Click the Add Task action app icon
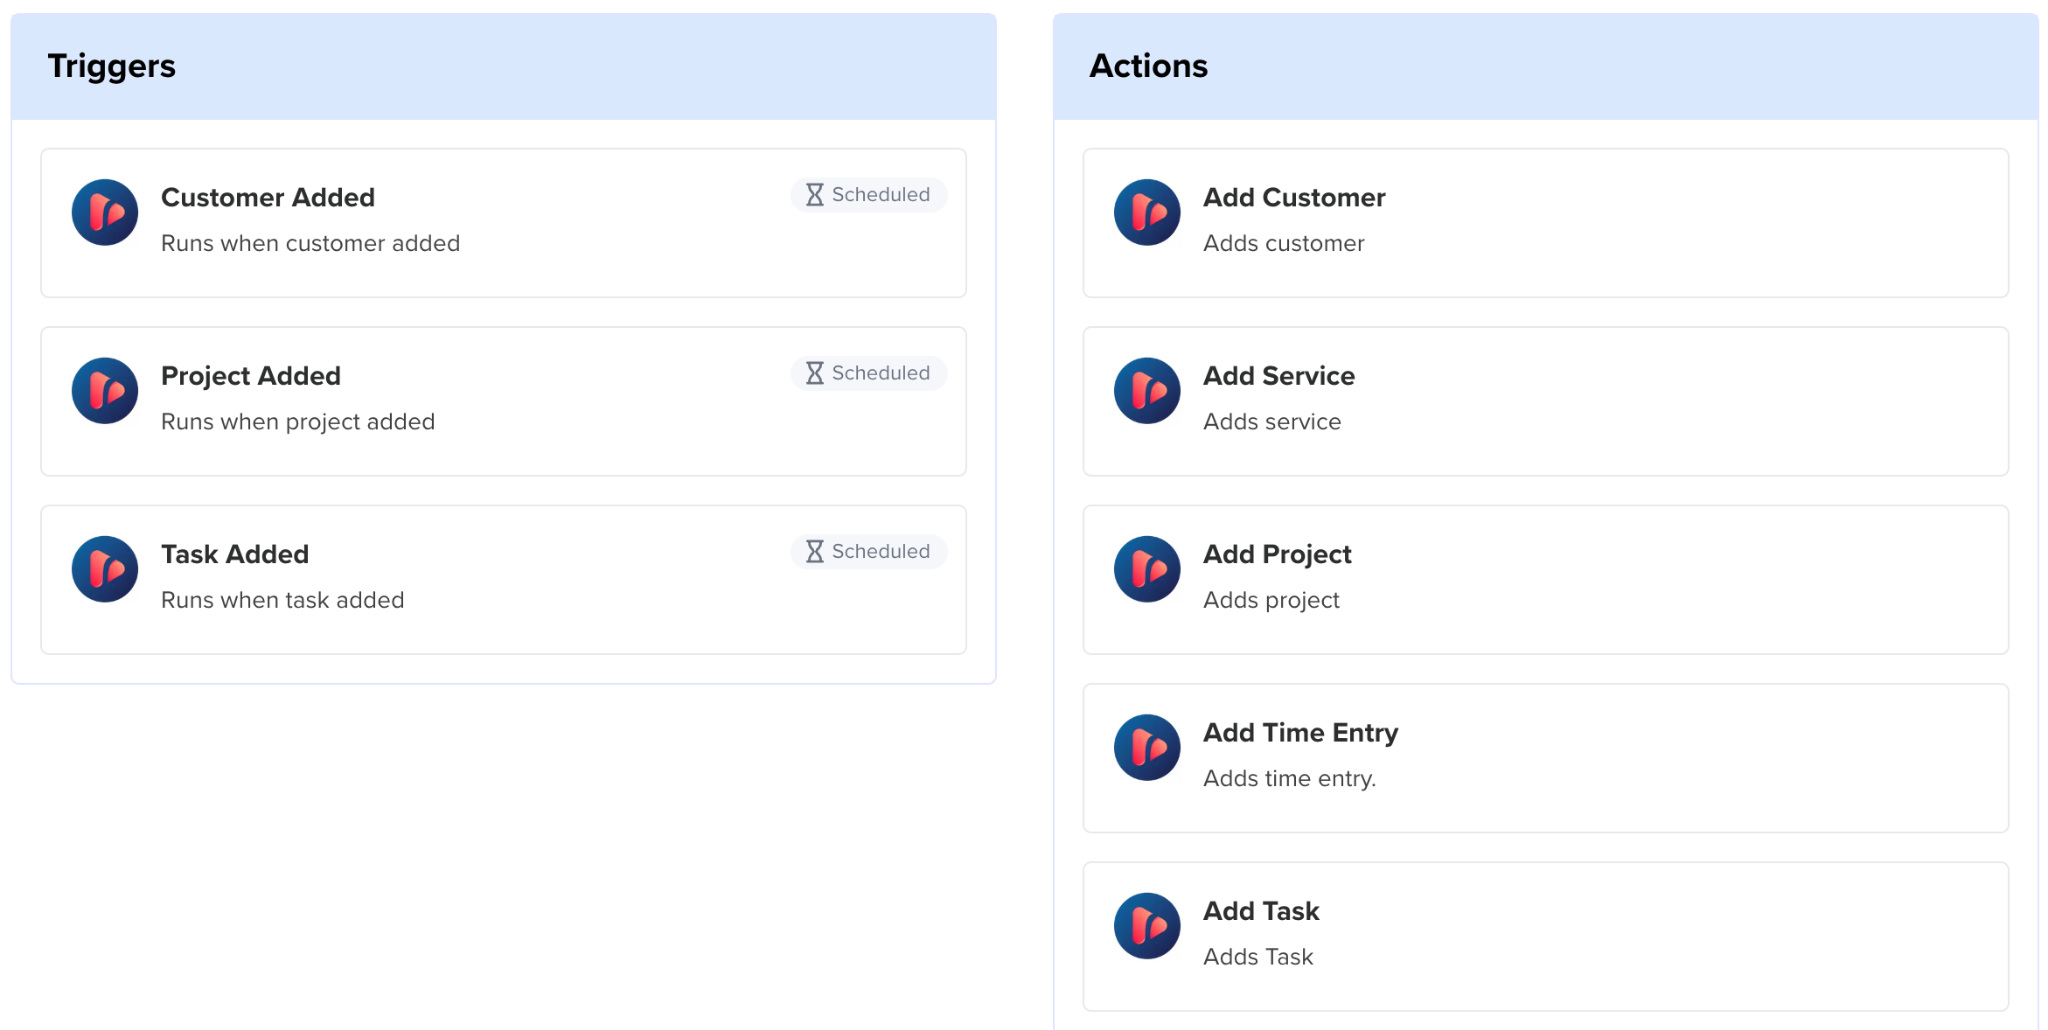Screen dimensions: 2048x1030 pos(1147,926)
